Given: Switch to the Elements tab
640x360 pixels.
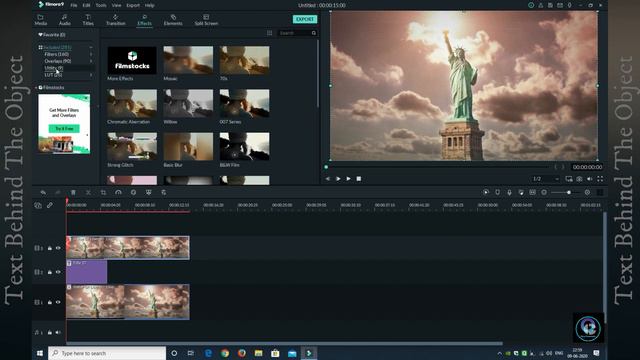Looking at the screenshot, I should coord(173,20).
